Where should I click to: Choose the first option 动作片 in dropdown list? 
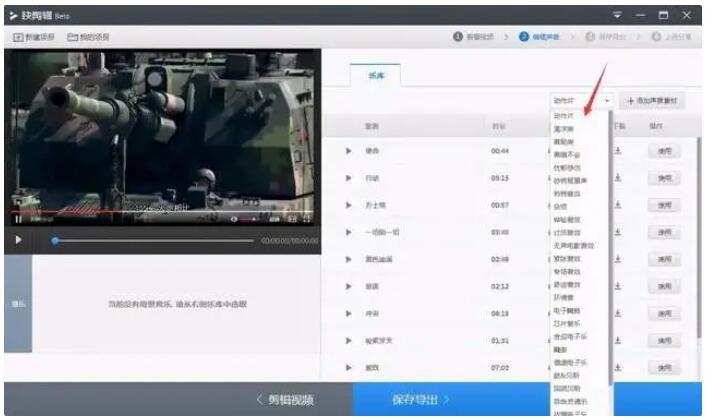coord(563,116)
